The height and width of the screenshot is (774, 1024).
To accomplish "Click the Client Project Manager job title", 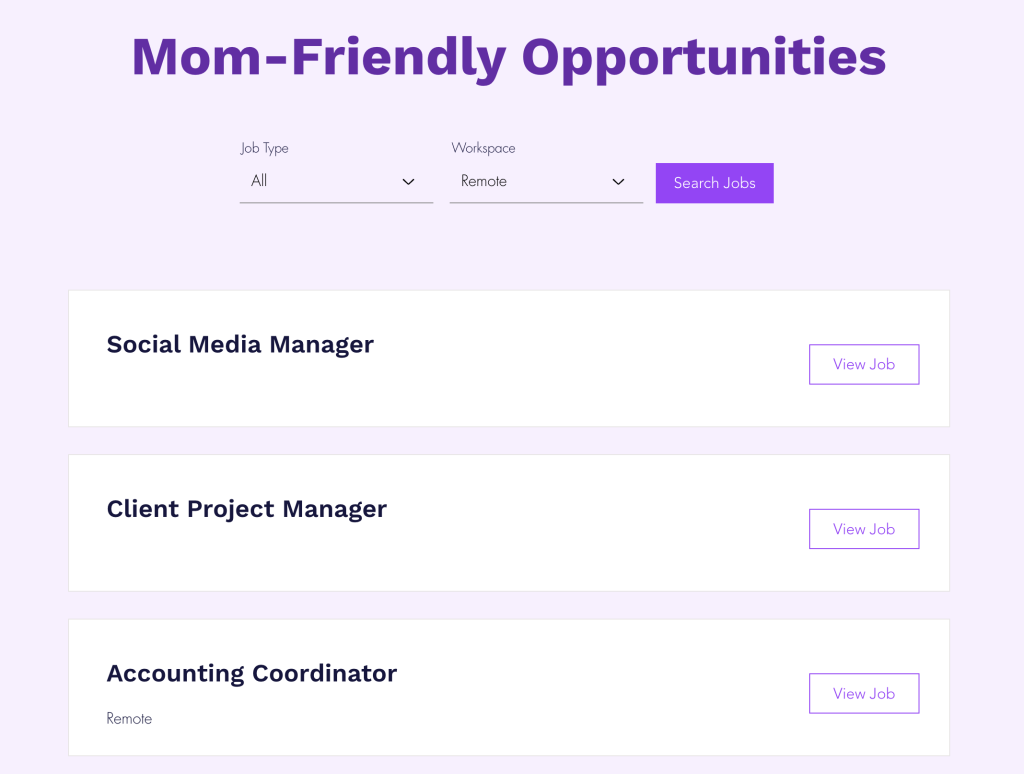I will (246, 509).
